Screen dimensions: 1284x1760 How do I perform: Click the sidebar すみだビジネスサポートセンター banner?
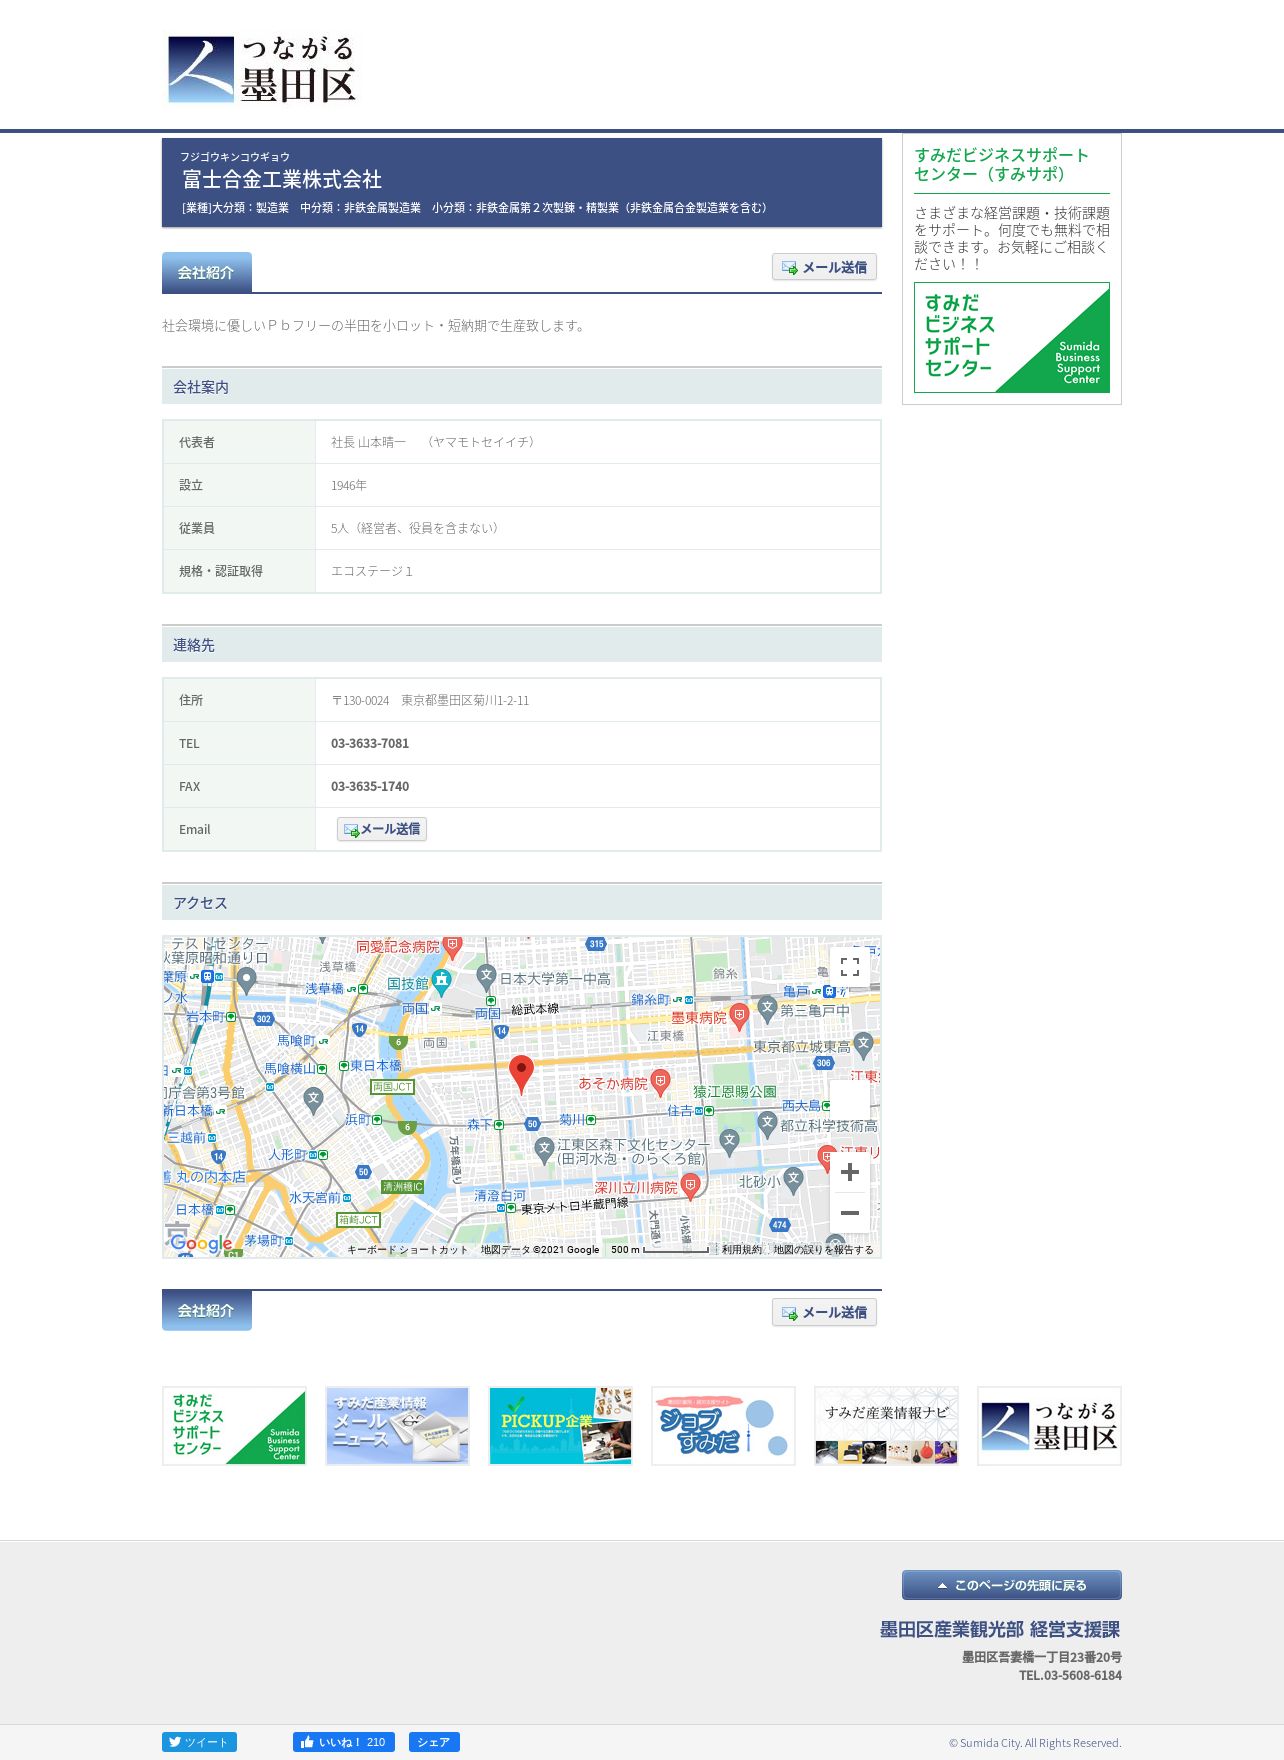tap(1012, 337)
